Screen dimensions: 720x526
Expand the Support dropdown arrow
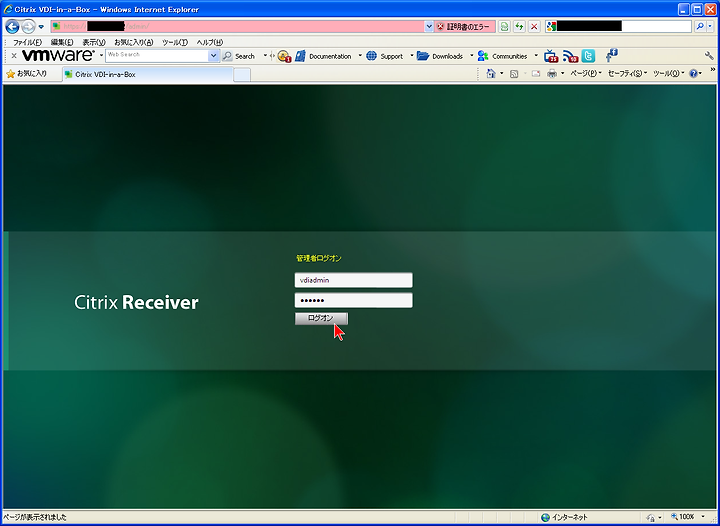tap(411, 56)
